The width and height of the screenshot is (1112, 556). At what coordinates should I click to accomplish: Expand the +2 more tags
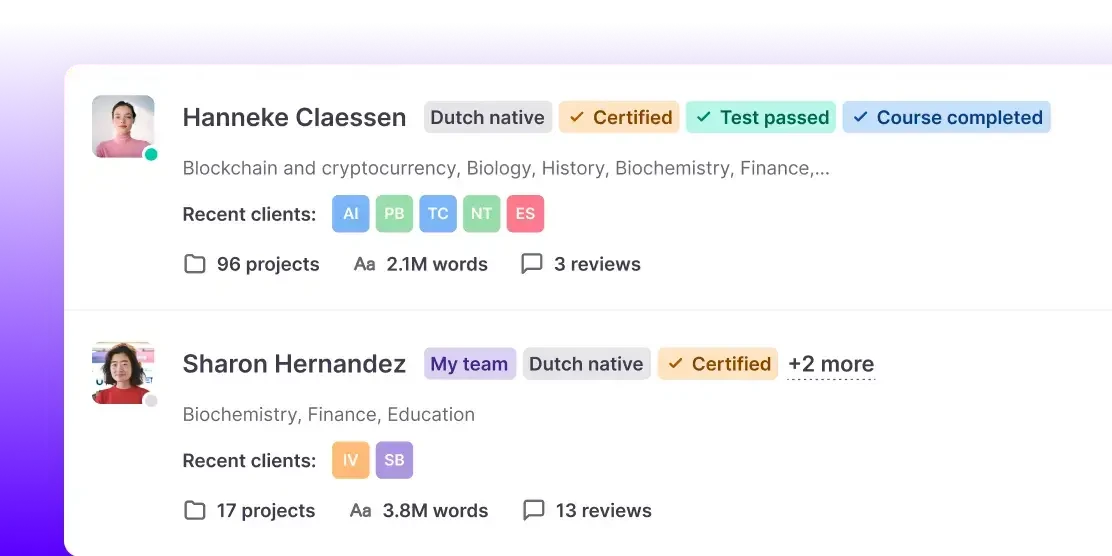(831, 364)
